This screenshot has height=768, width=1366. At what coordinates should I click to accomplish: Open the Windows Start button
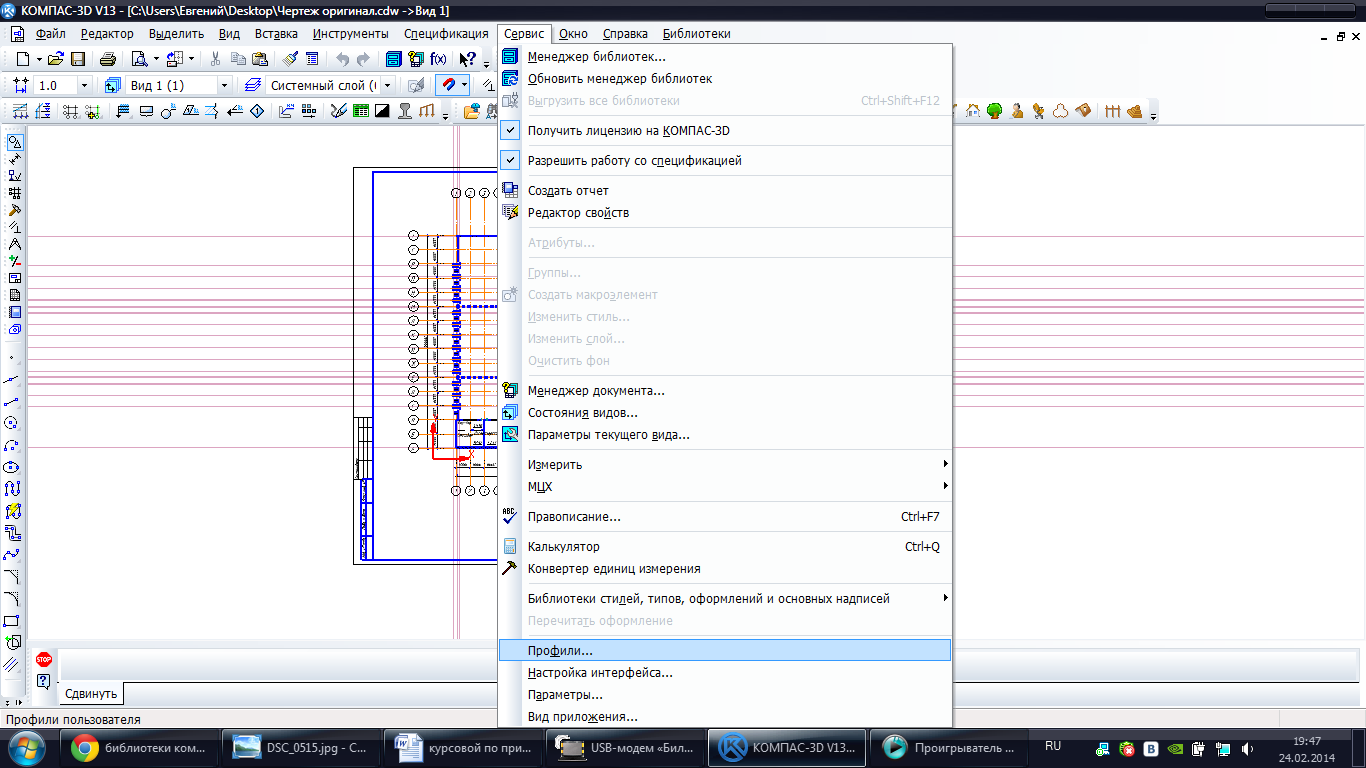[x=27, y=747]
